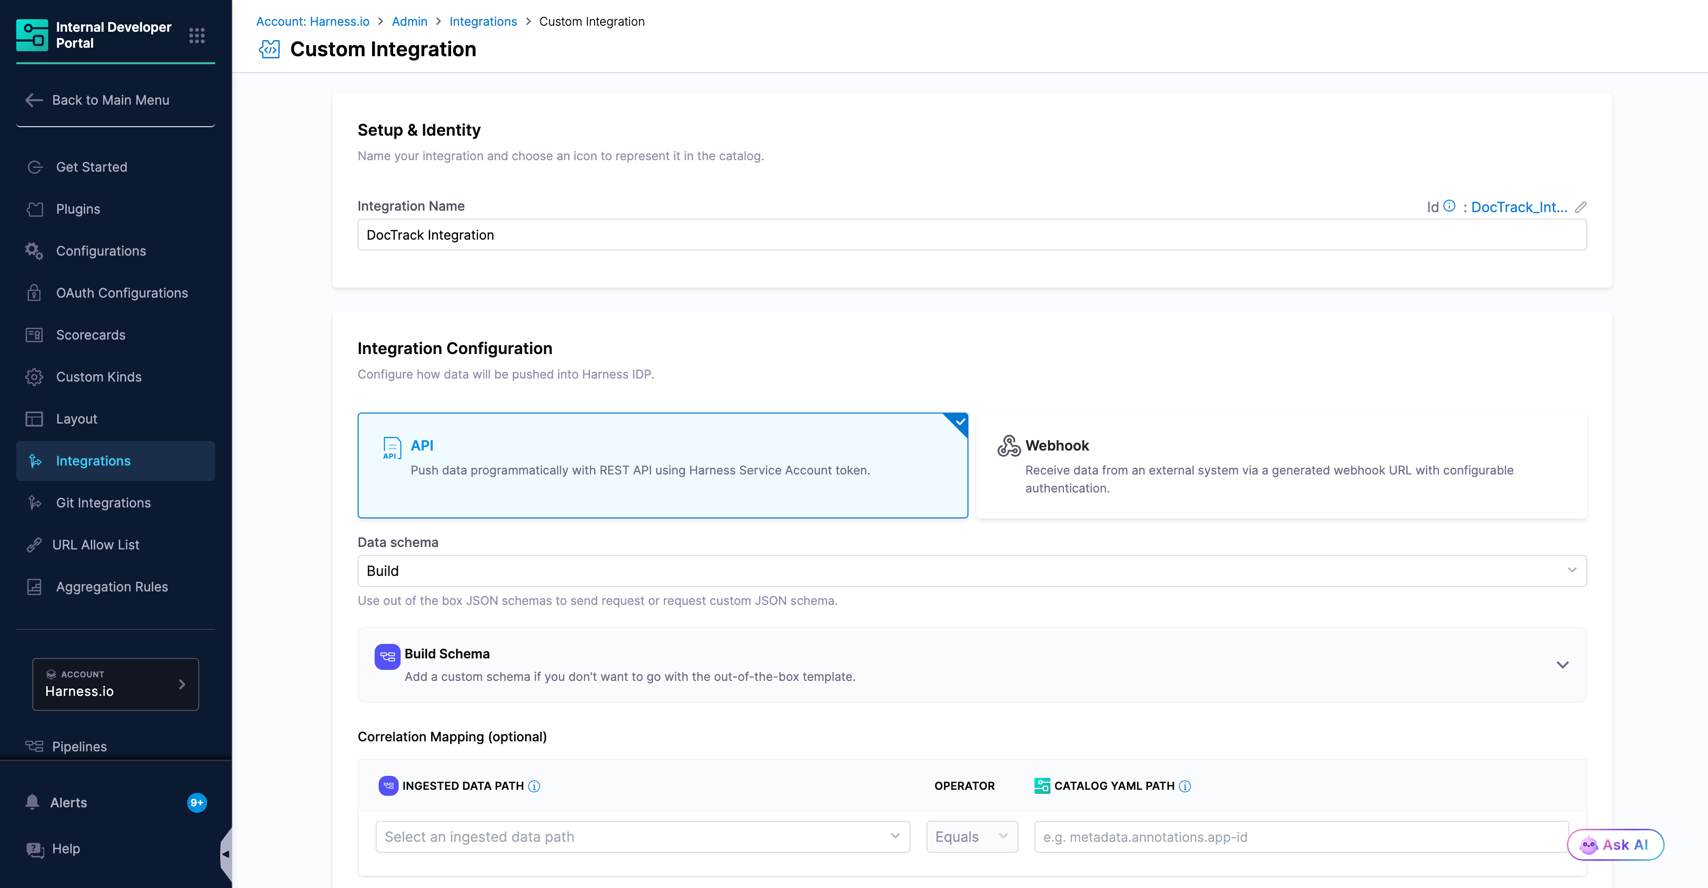Click the Catalog YAML Path input field
Image resolution: width=1708 pixels, height=888 pixels.
click(x=1301, y=837)
